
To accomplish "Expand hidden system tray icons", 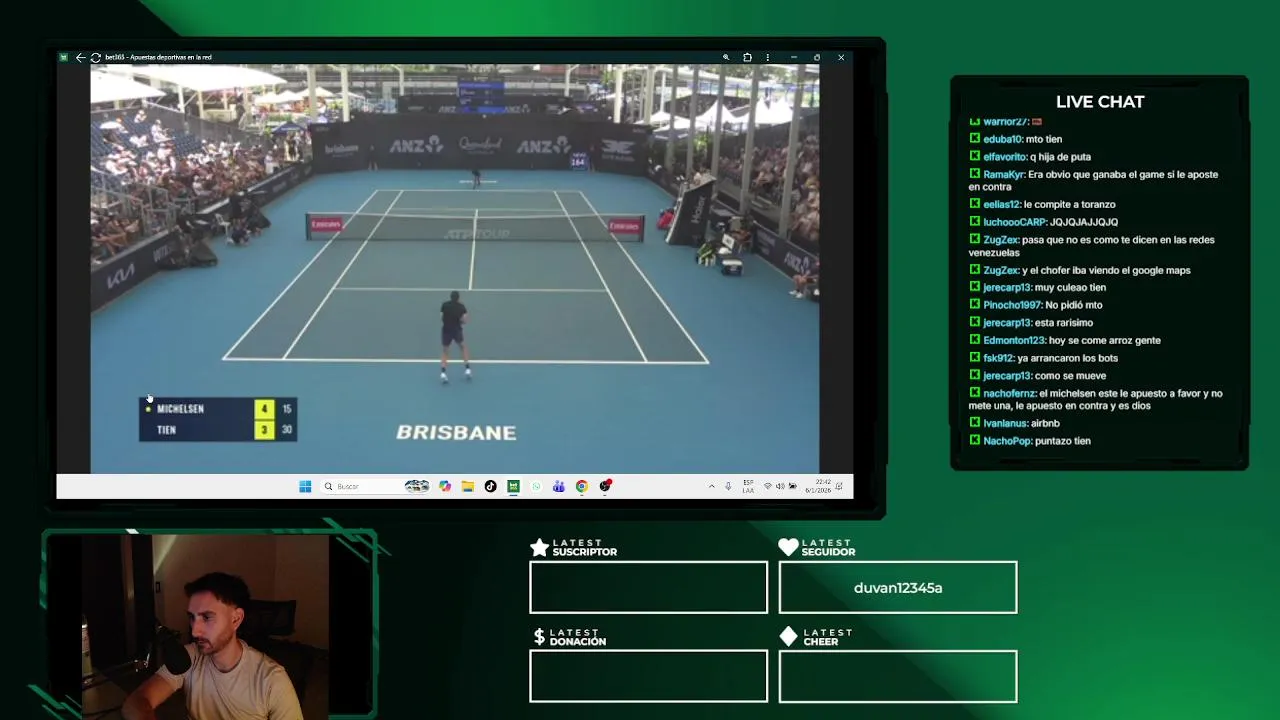I will [712, 486].
